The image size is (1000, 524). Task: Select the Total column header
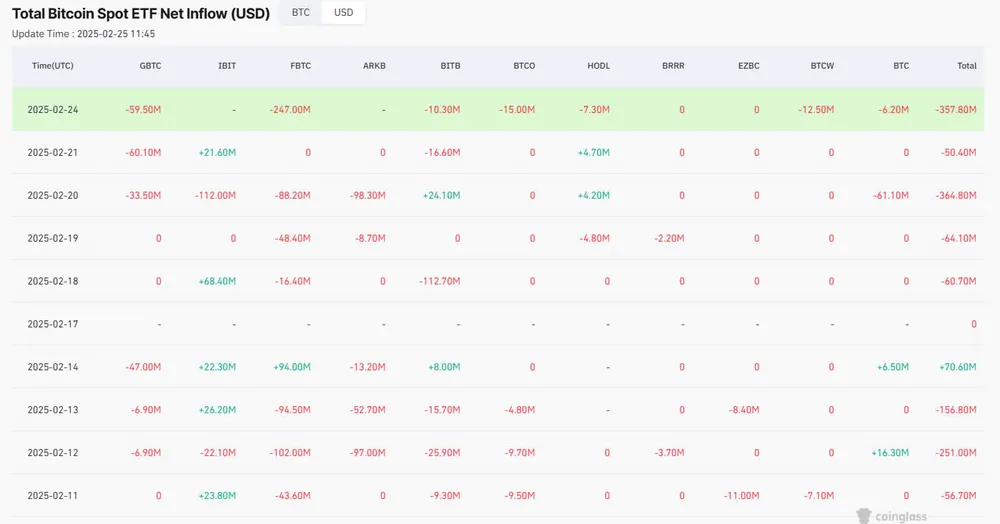point(966,66)
